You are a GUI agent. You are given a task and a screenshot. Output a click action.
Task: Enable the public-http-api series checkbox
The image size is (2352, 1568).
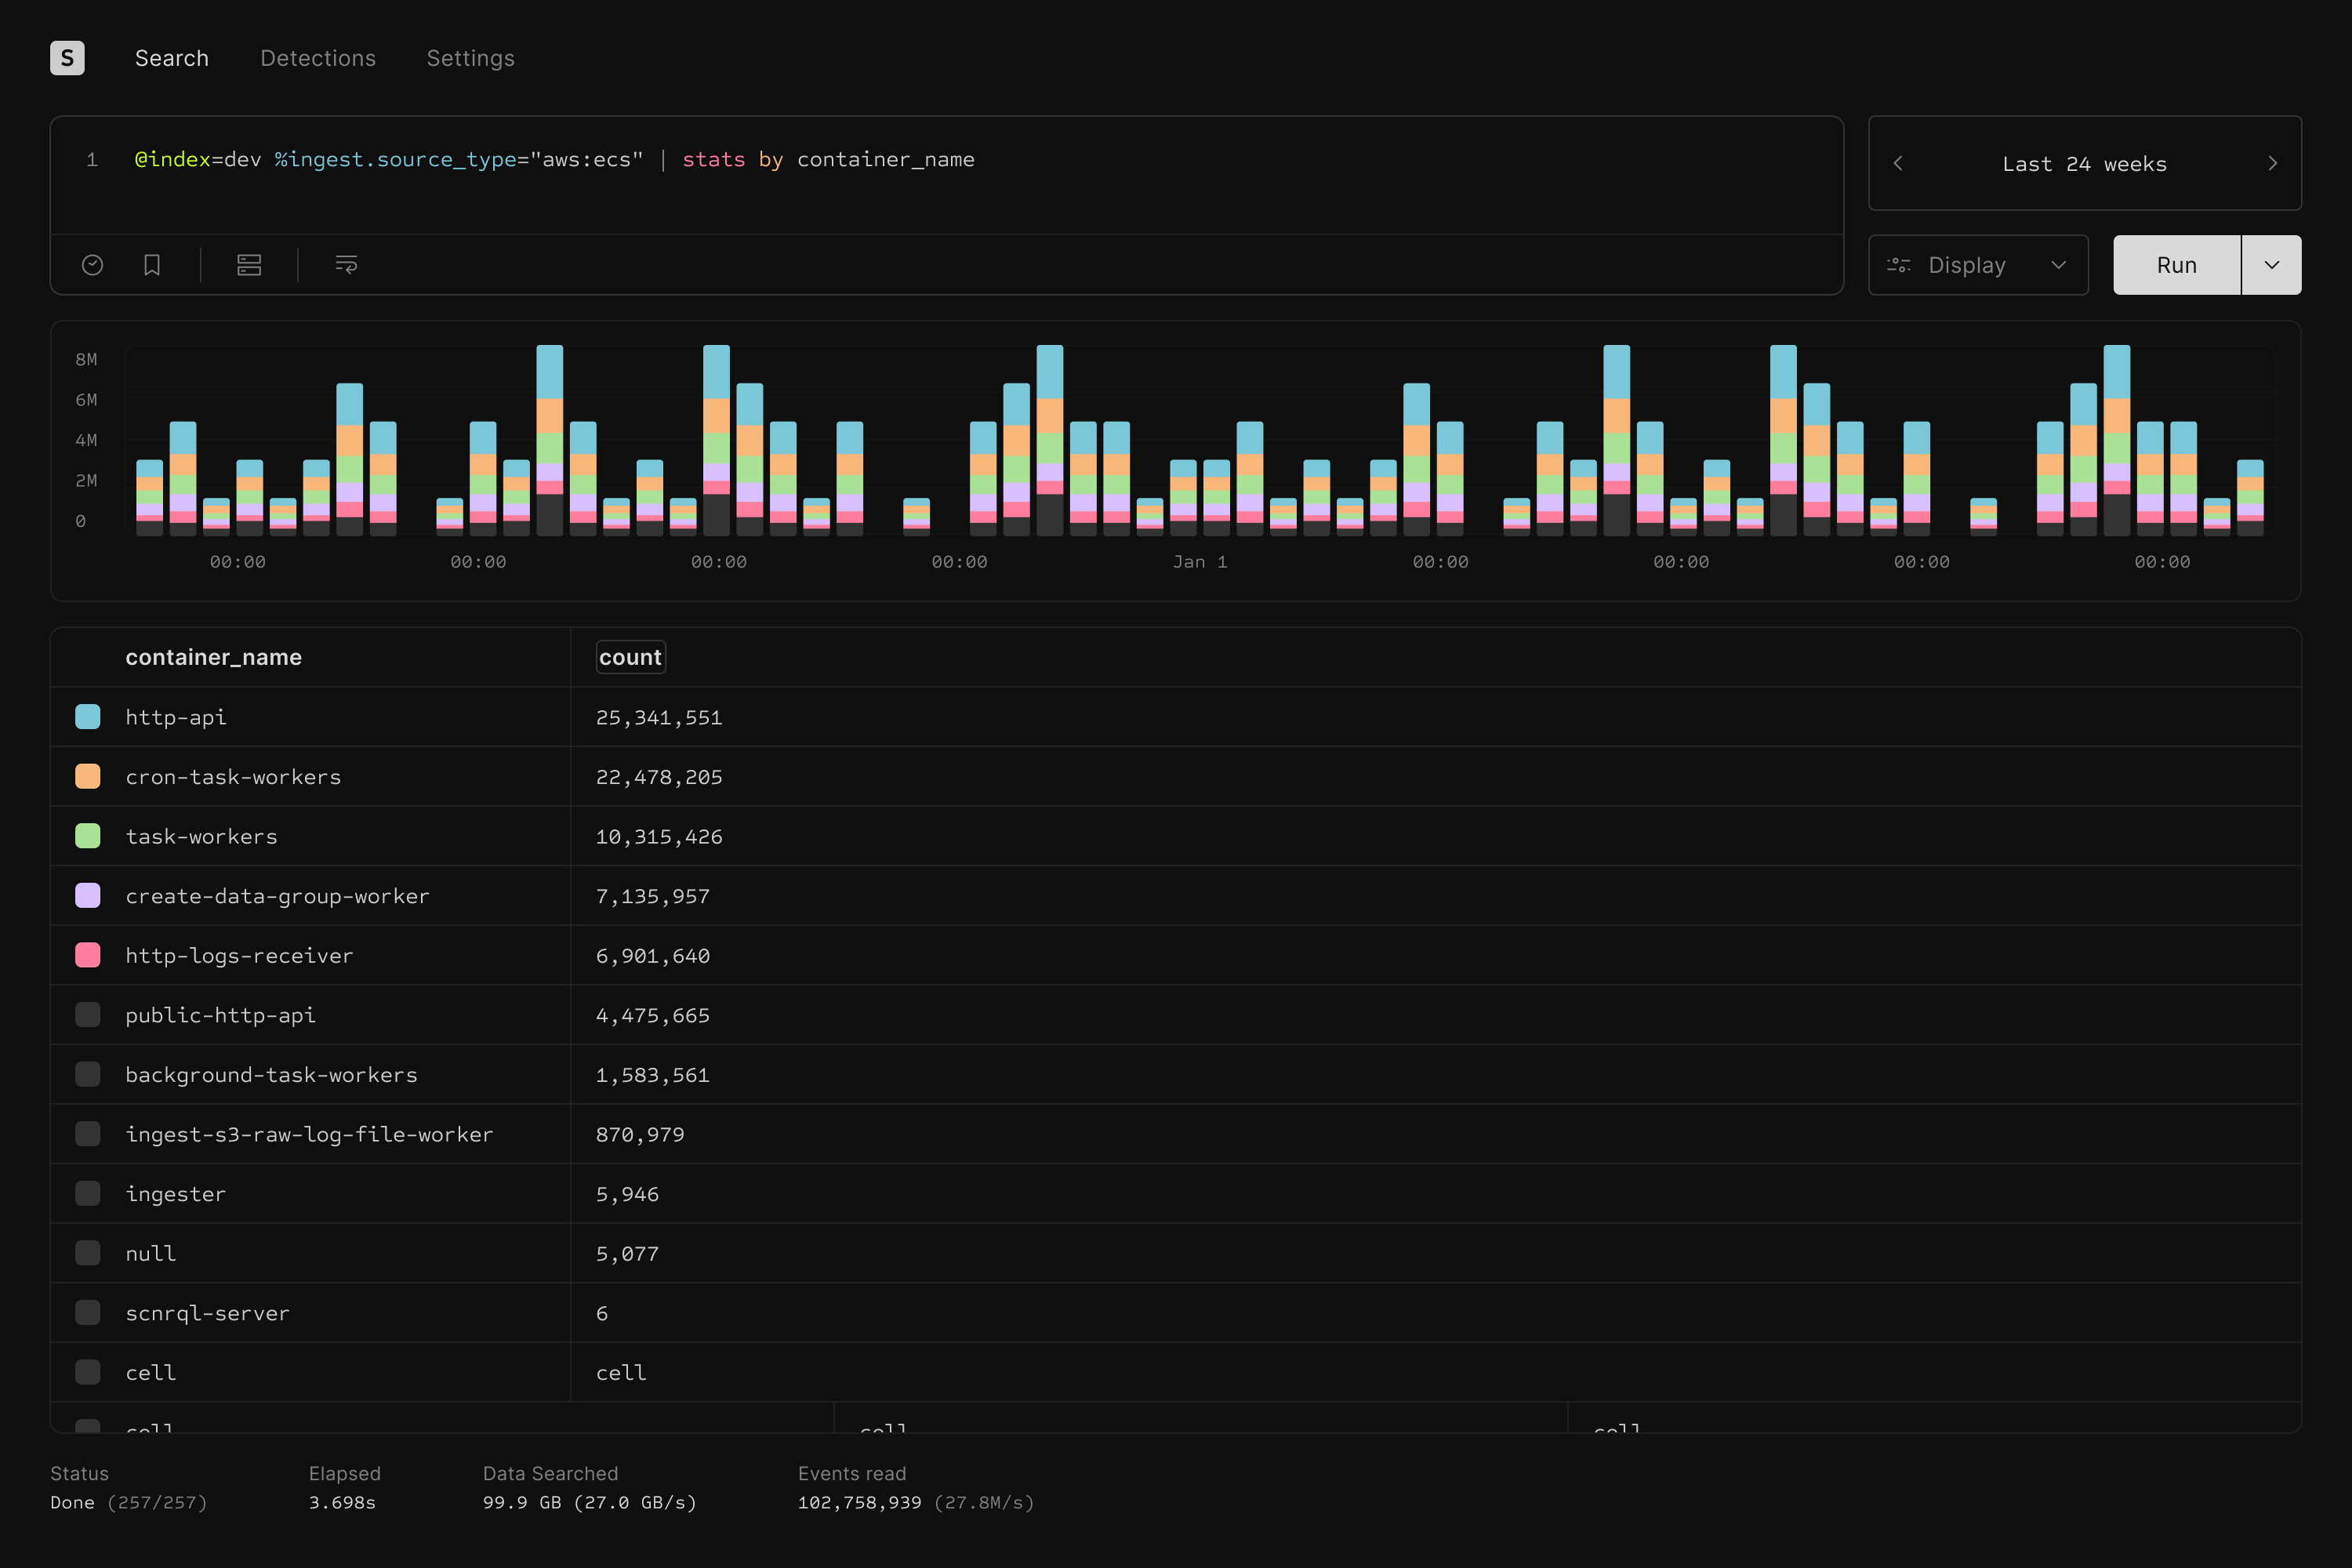(x=88, y=1015)
